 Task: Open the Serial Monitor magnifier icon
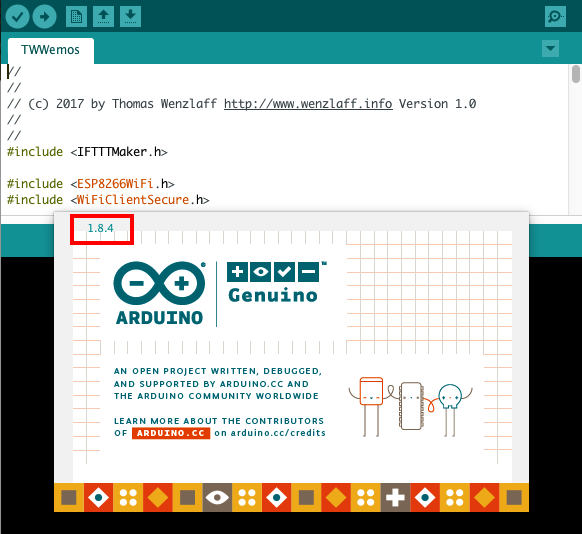[x=555, y=16]
